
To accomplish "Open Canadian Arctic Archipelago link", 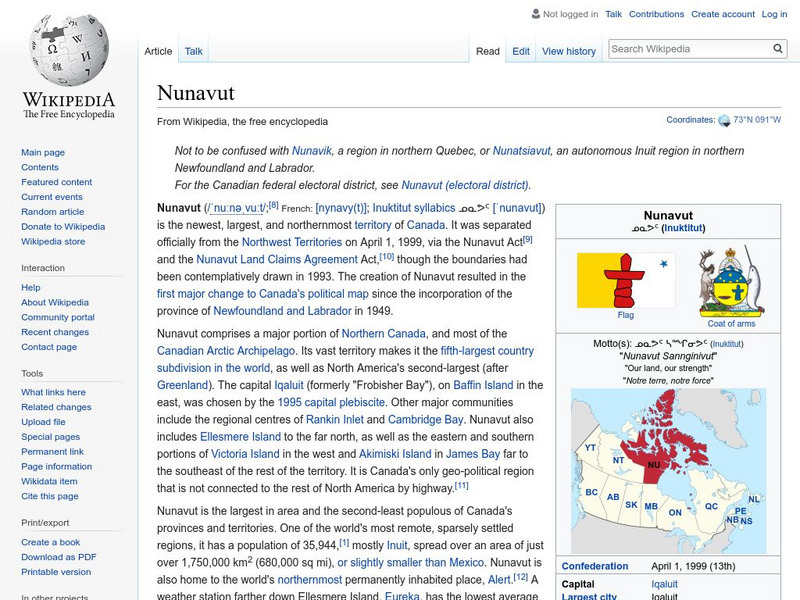I will pyautogui.click(x=226, y=351).
